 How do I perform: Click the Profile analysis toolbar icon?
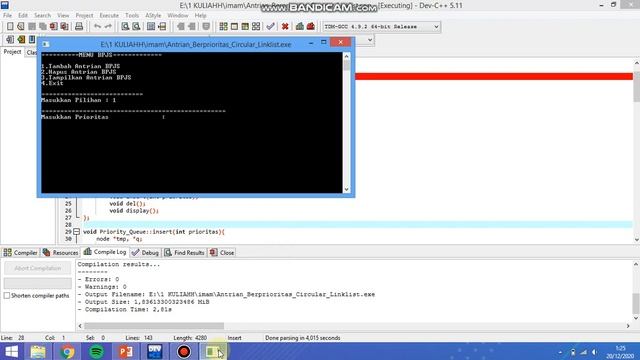point(300,27)
